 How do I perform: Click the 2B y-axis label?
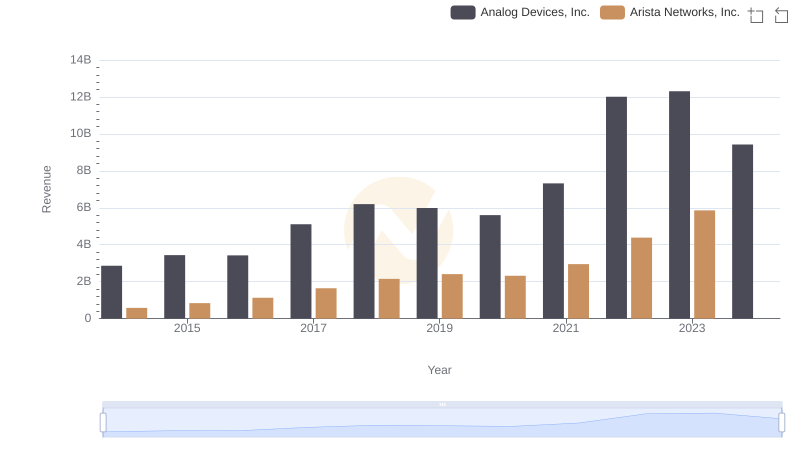coord(84,281)
